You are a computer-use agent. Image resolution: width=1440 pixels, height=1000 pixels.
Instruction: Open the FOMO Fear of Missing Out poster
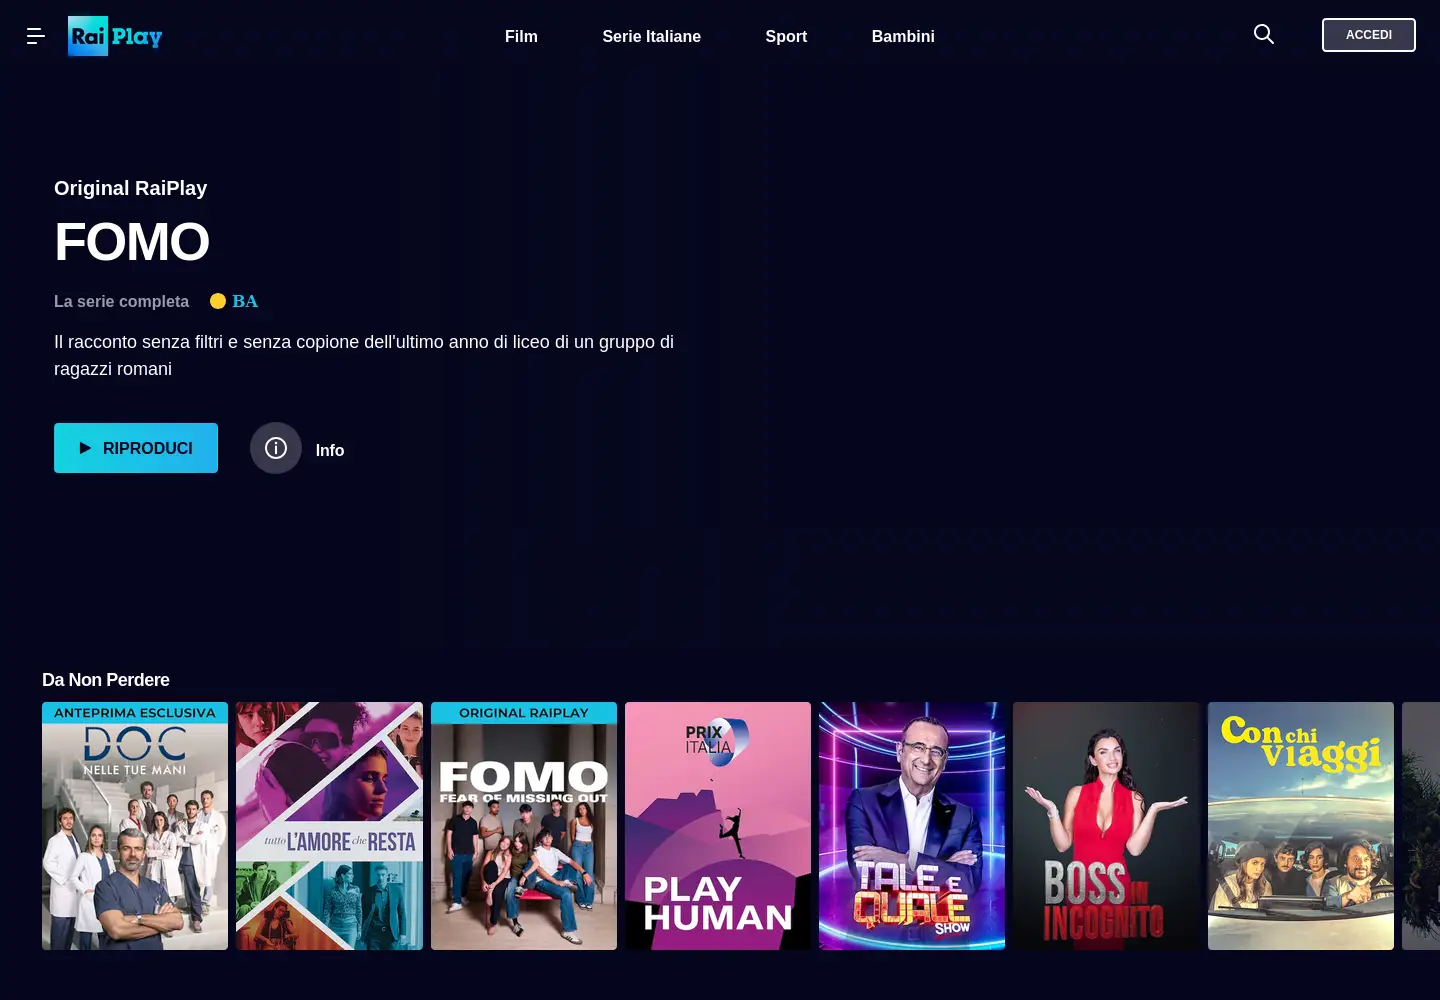click(x=524, y=826)
